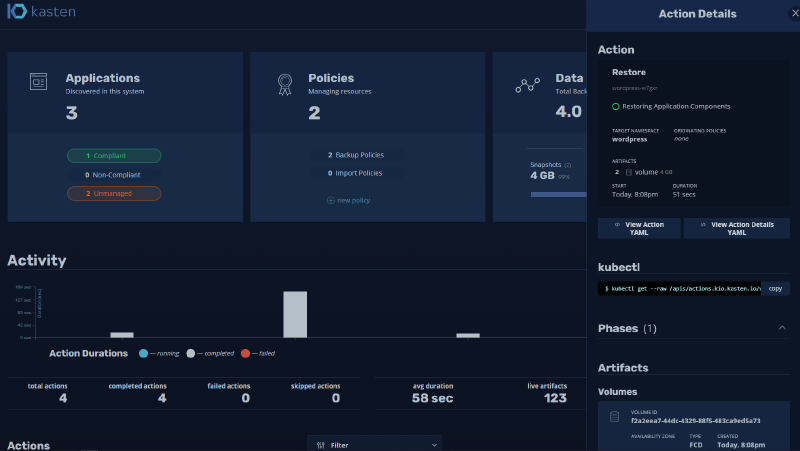The height and width of the screenshot is (451, 800).
Task: Open the Applications card icon
Action: [38, 81]
